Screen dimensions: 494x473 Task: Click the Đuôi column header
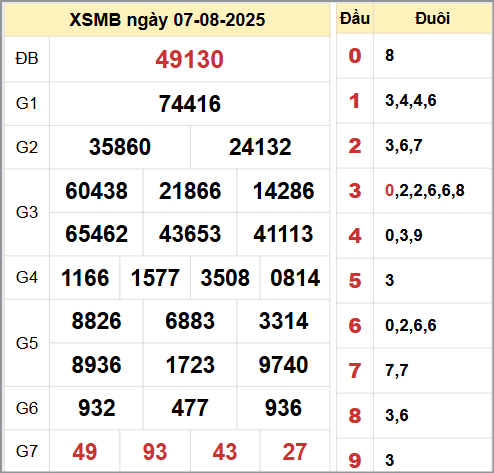pyautogui.click(x=432, y=19)
